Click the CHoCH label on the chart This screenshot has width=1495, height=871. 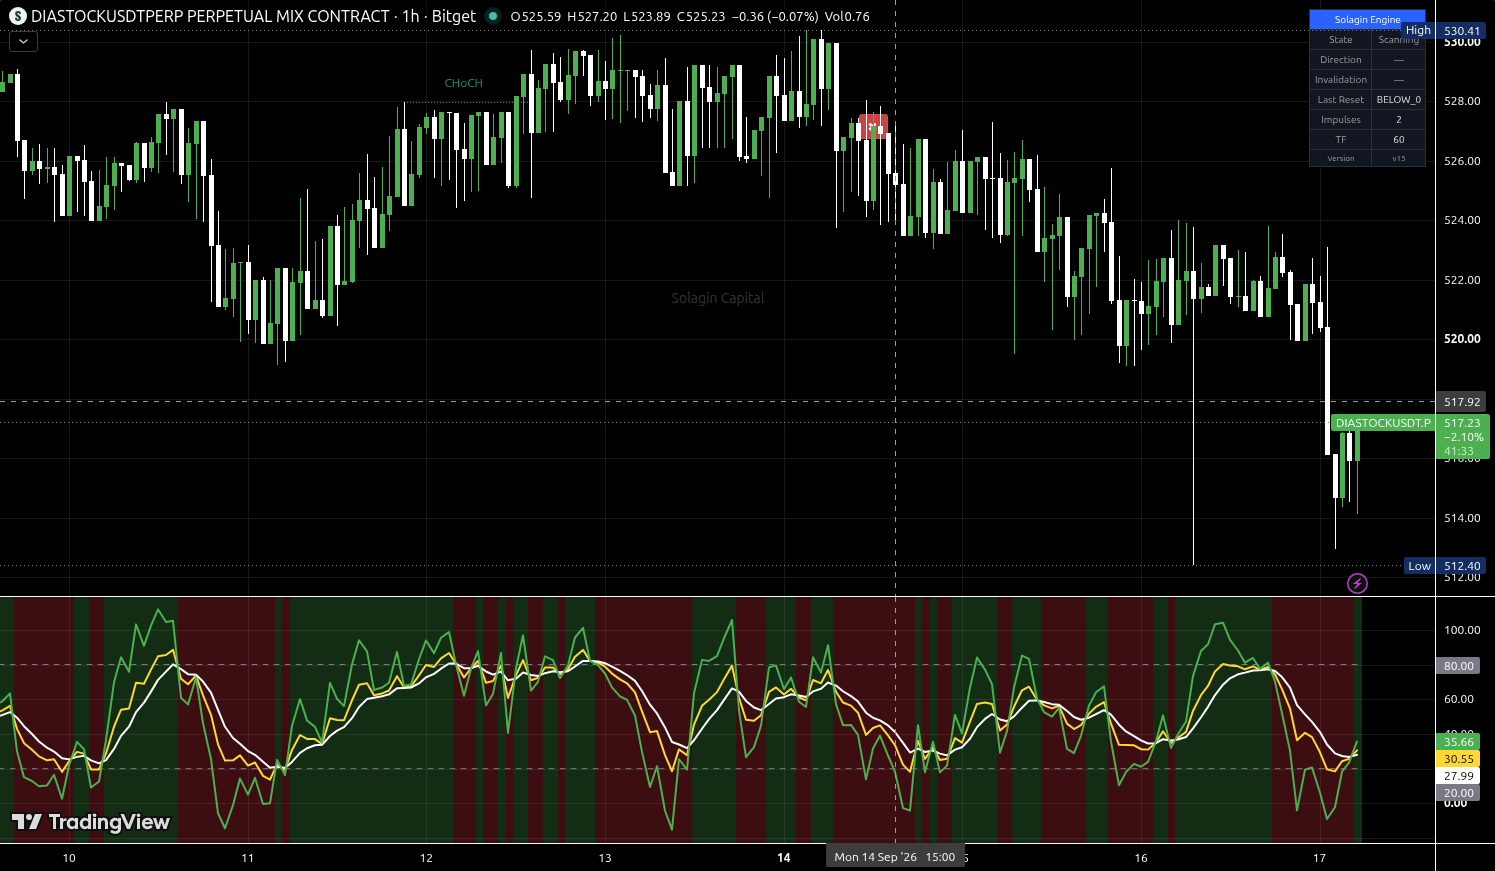[x=464, y=83]
